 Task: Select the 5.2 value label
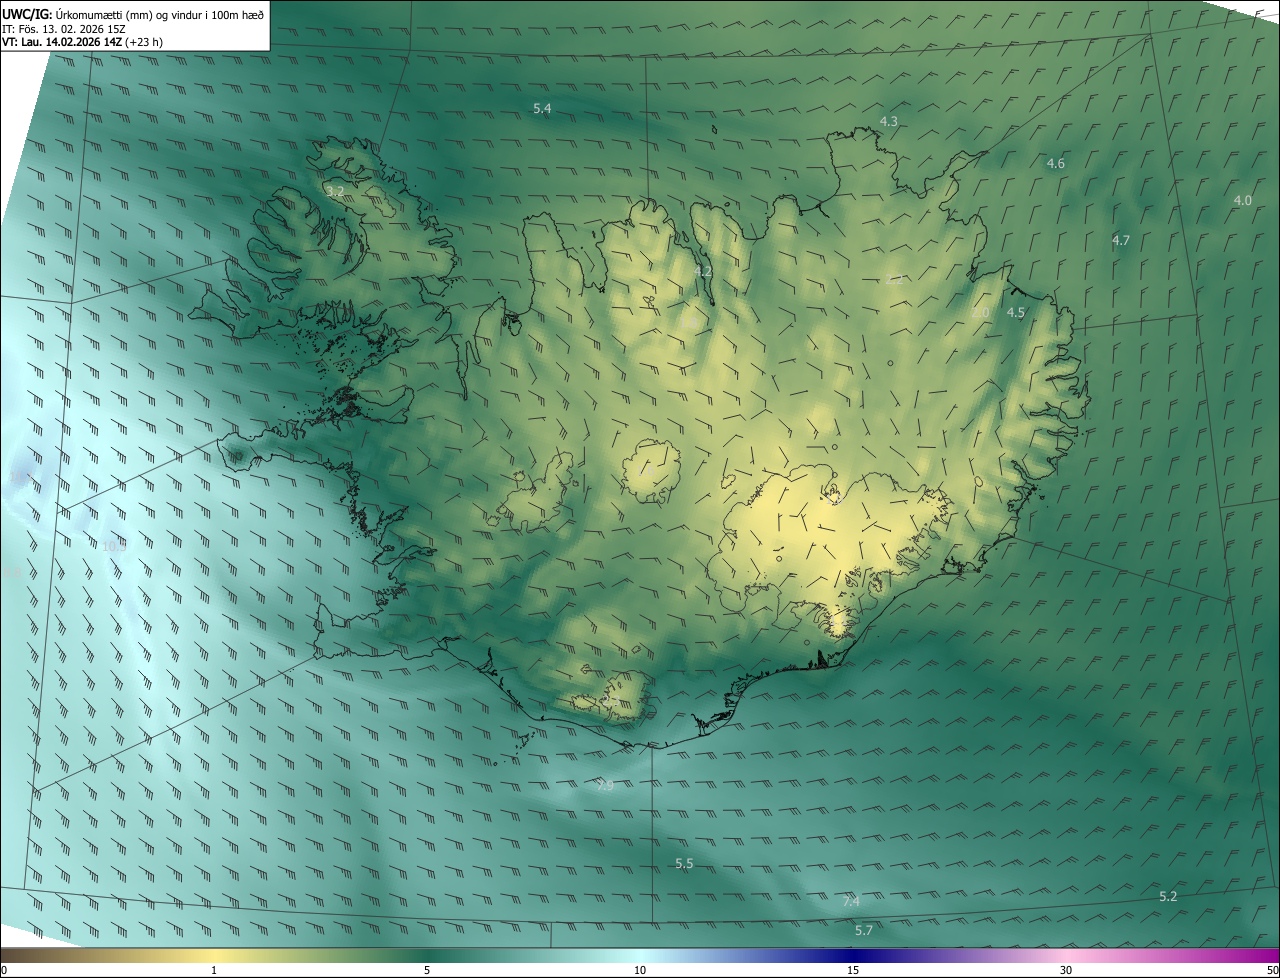1168,896
